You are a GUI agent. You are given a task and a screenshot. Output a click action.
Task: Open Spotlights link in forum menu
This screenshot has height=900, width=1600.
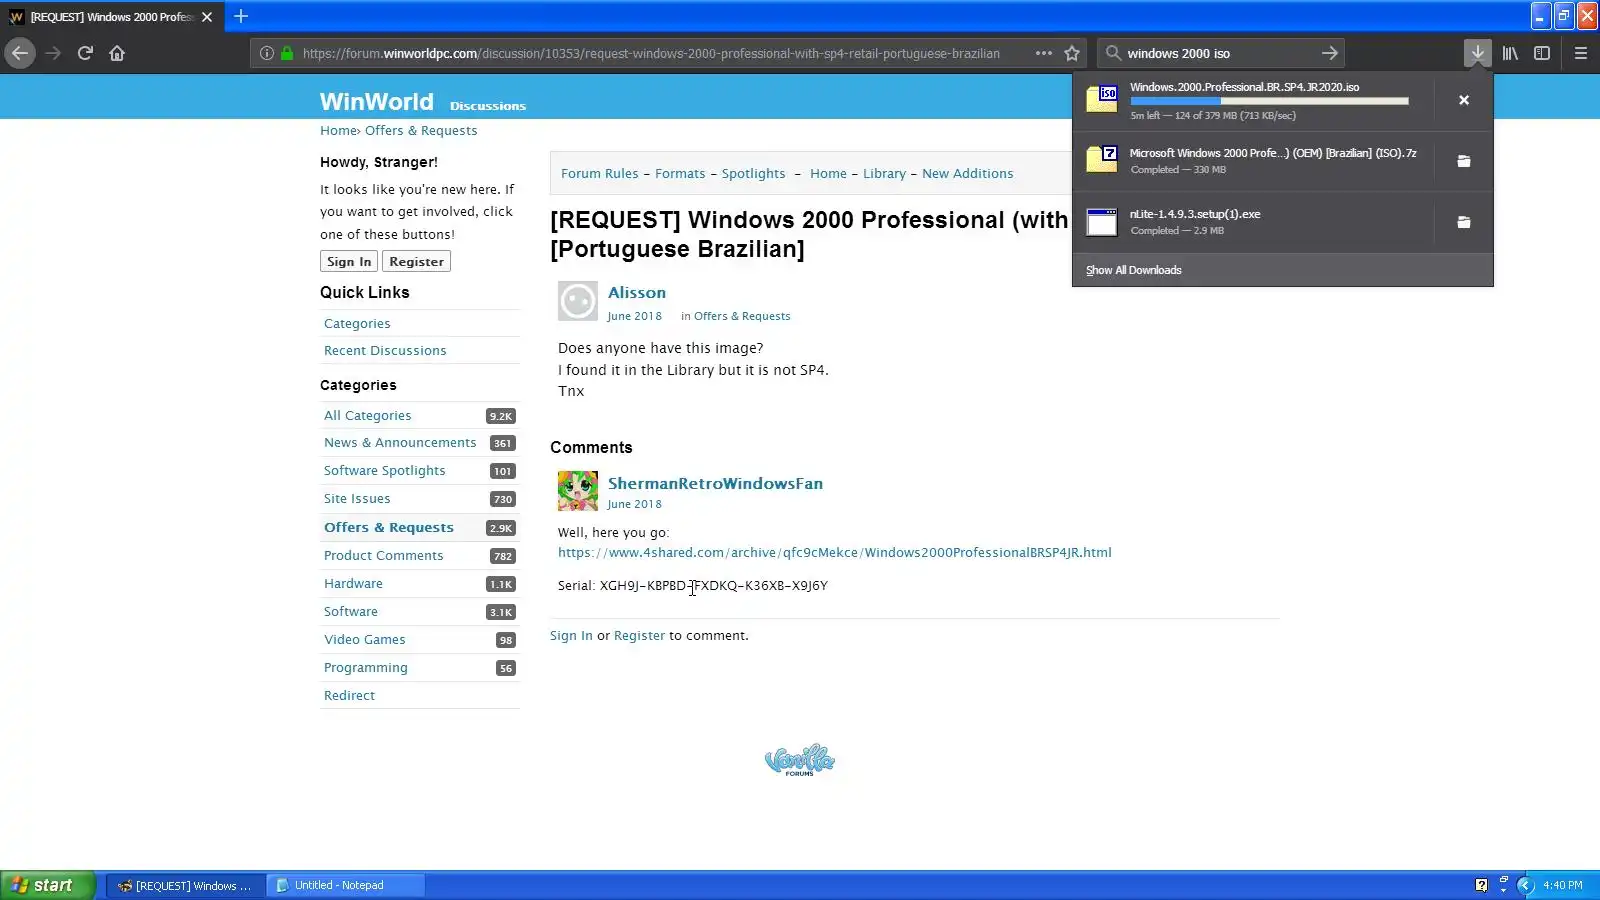pos(753,173)
